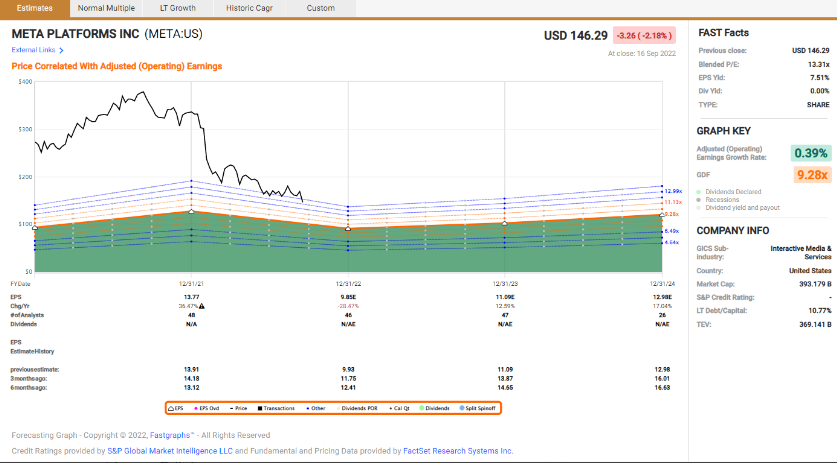Image resolution: width=837 pixels, height=463 pixels.
Task: Click the EPS Yld value 7.51%
Action: 819,77
